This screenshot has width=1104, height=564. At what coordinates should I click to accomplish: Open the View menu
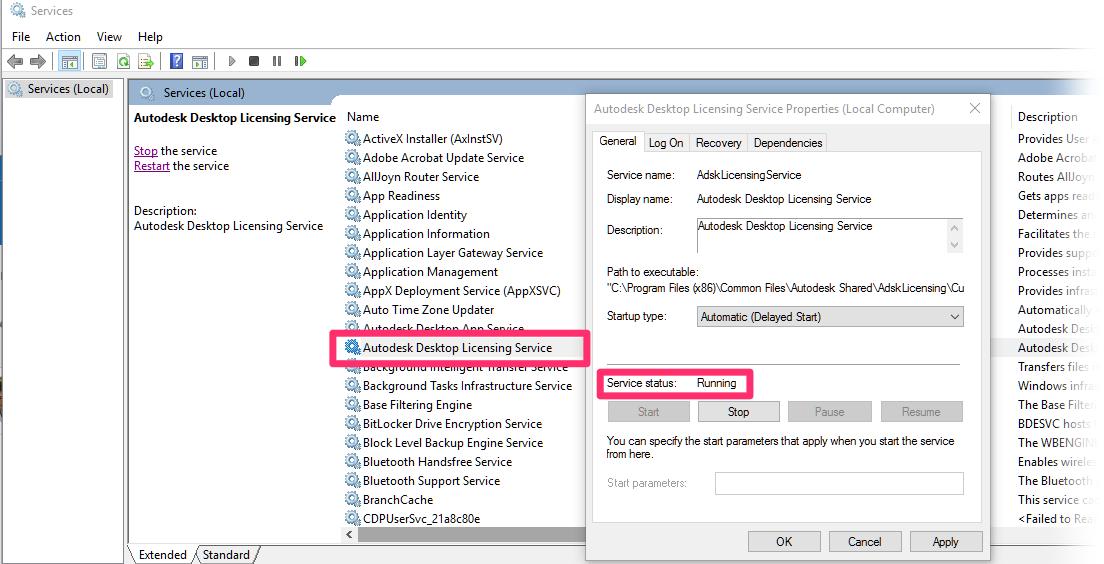(x=109, y=37)
